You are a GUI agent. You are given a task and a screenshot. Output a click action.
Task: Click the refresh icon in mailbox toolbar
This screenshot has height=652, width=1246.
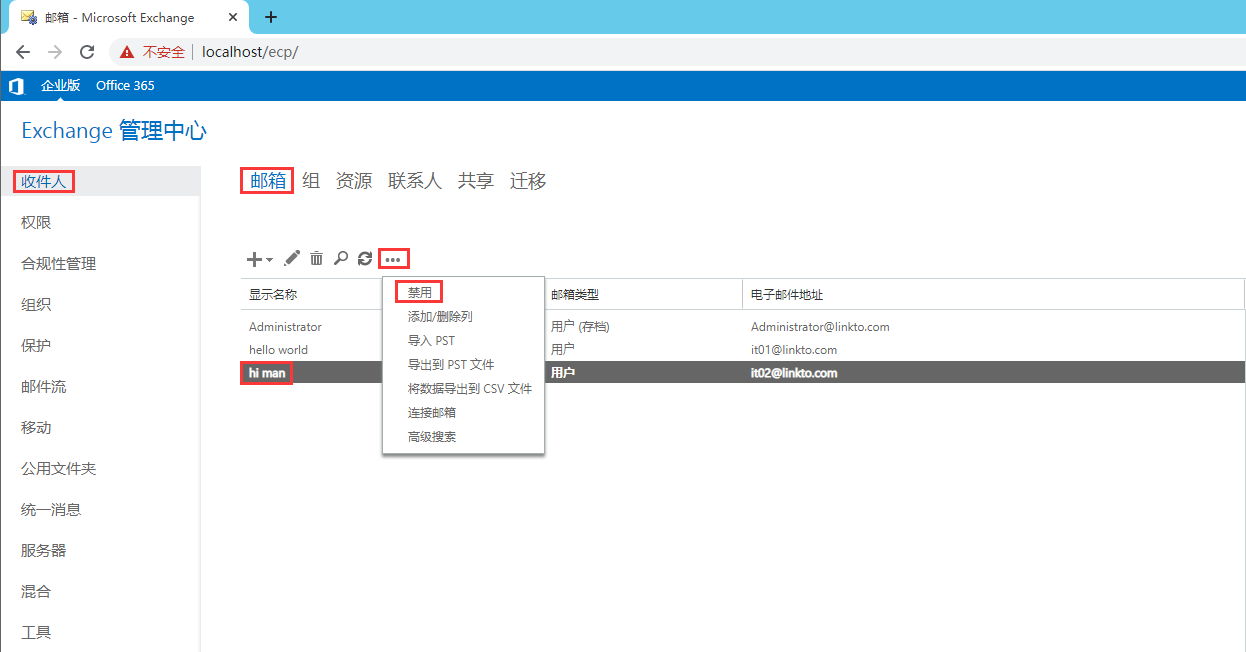(x=365, y=259)
